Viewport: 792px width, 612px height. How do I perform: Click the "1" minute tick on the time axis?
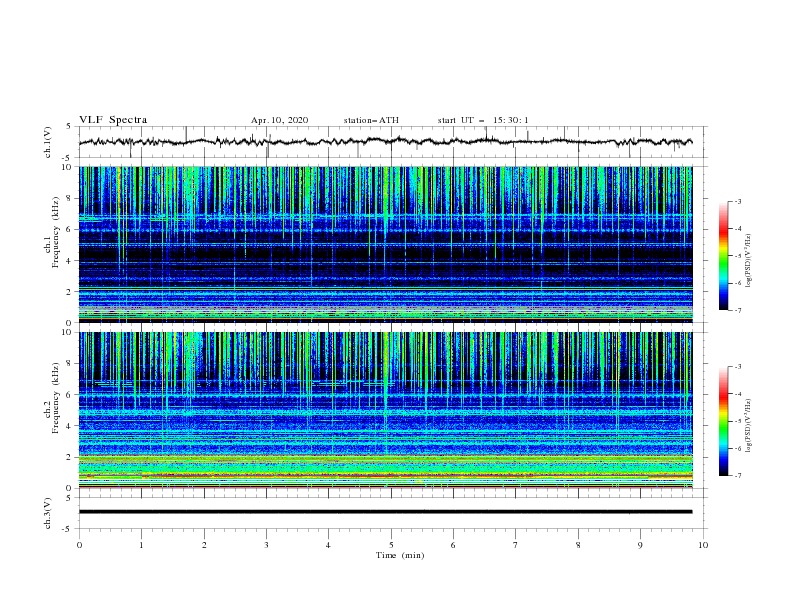[141, 545]
